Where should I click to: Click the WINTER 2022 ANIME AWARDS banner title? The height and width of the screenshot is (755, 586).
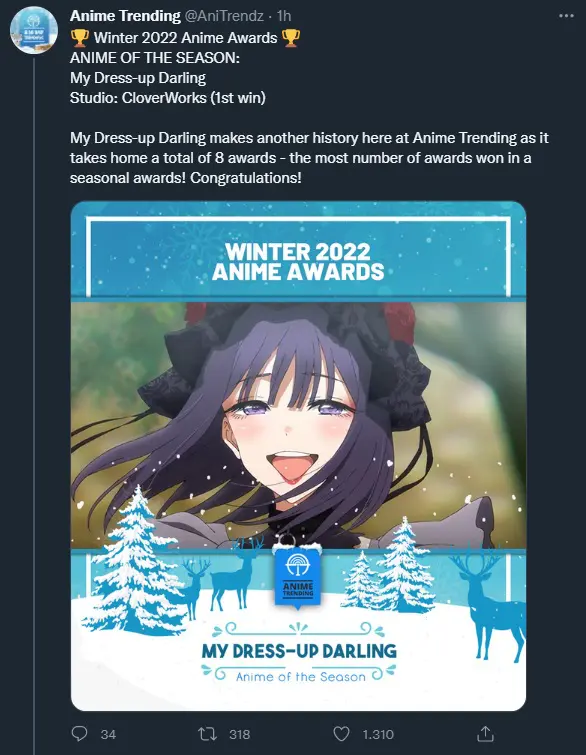298,261
